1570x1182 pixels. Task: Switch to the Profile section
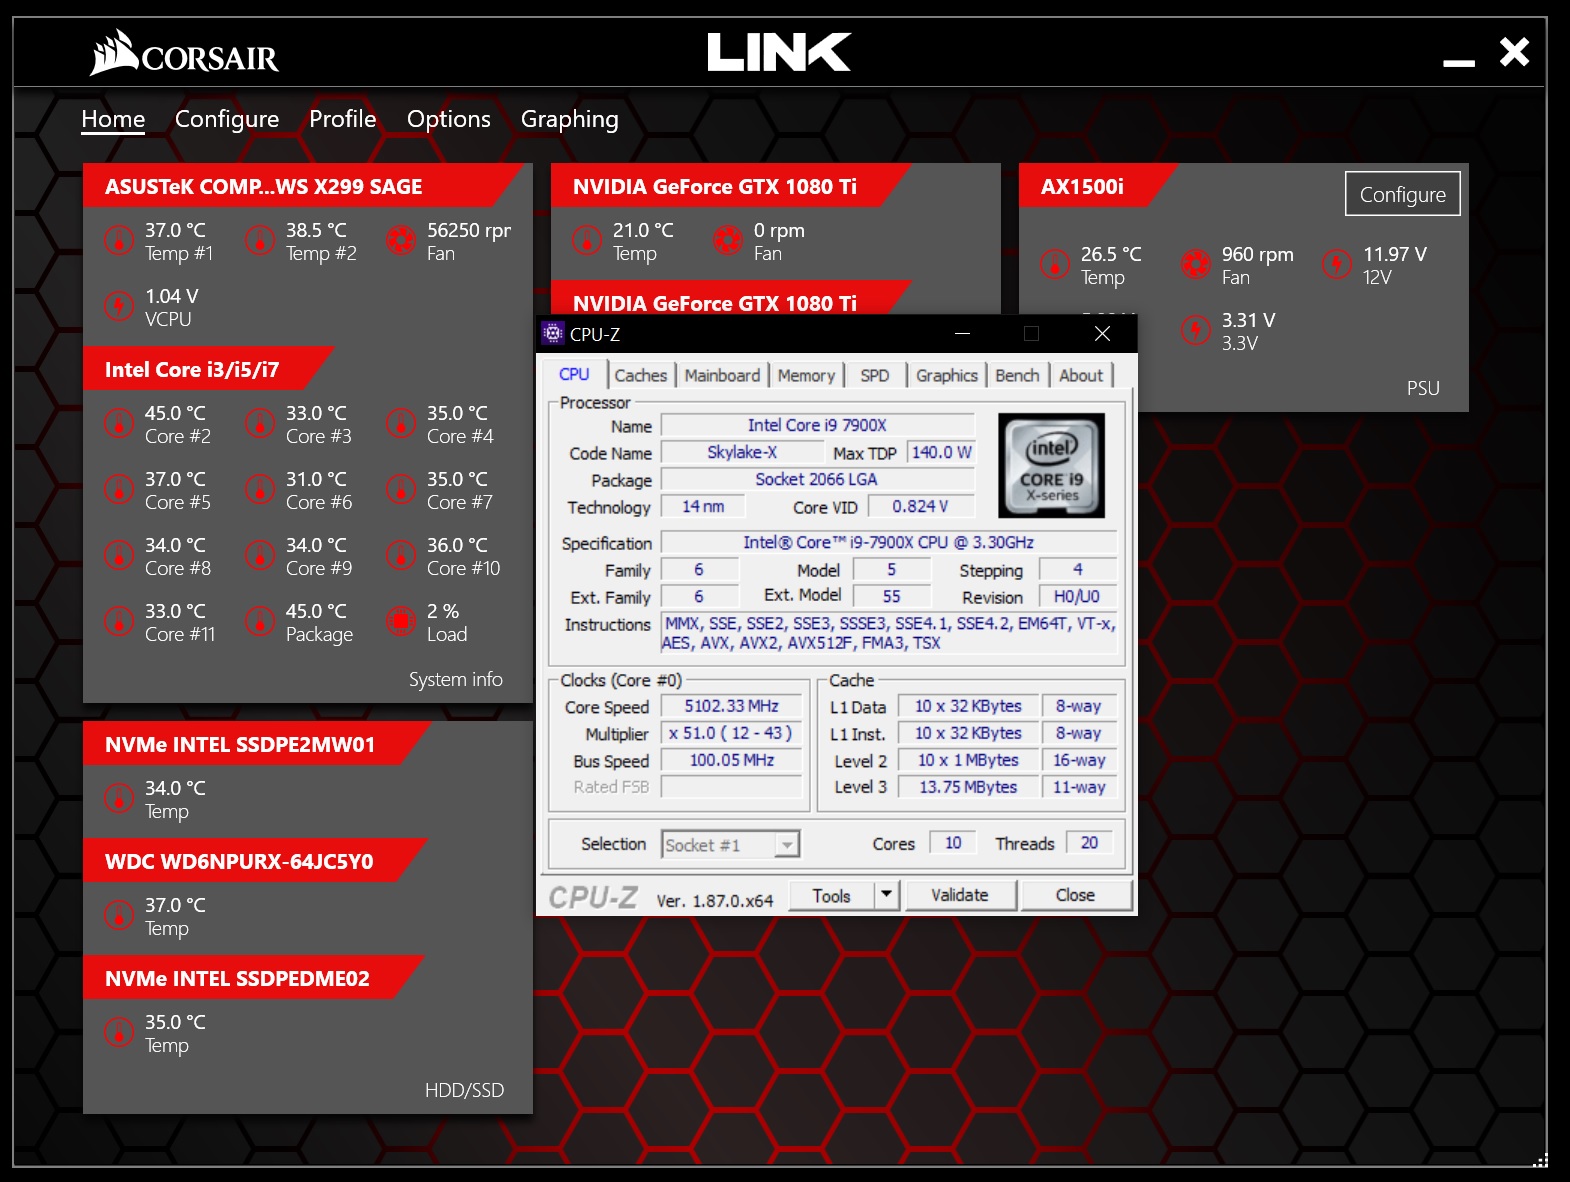pos(342,119)
